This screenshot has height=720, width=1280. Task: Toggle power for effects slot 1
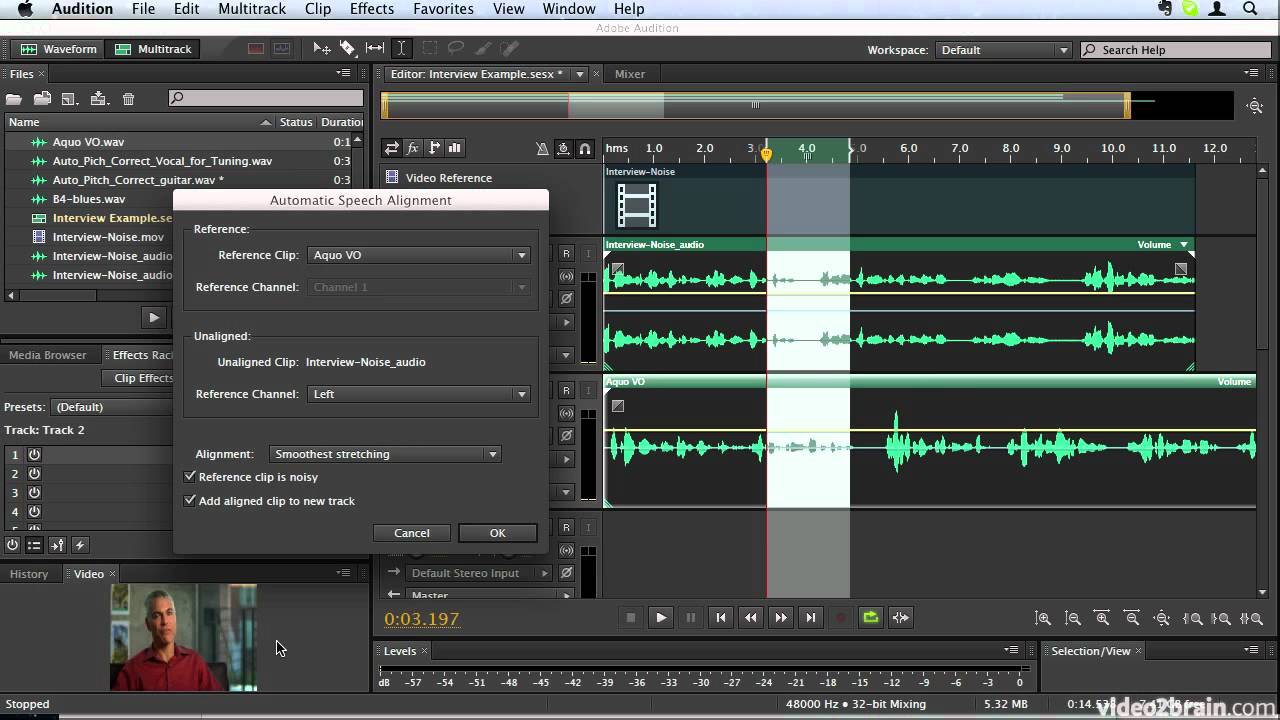pos(34,454)
